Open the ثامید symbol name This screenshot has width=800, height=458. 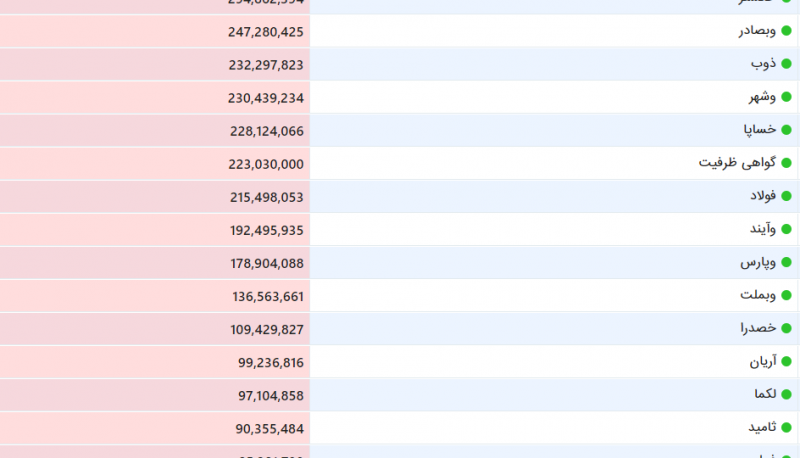(761, 427)
